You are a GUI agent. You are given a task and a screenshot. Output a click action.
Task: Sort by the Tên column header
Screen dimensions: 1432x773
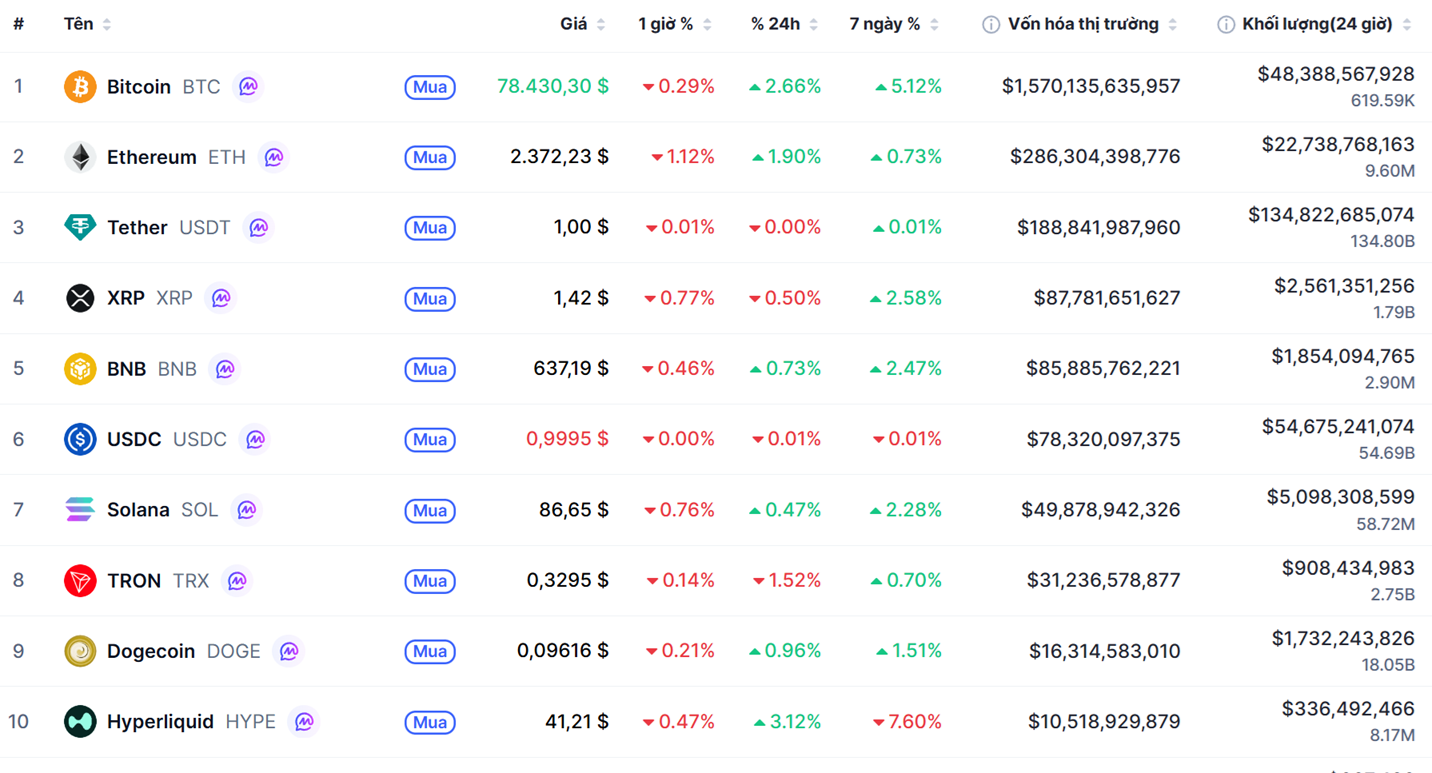tap(87, 24)
